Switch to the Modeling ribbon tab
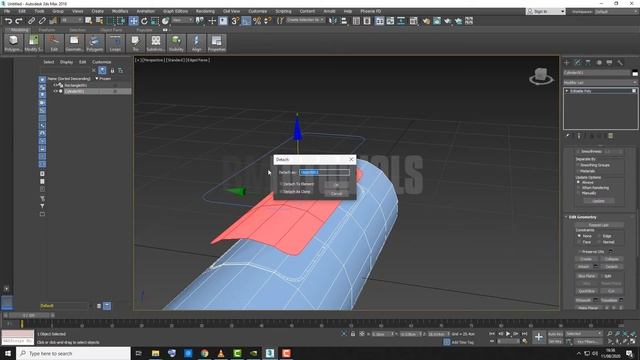Screen dimensions: 640x360 [19, 30]
